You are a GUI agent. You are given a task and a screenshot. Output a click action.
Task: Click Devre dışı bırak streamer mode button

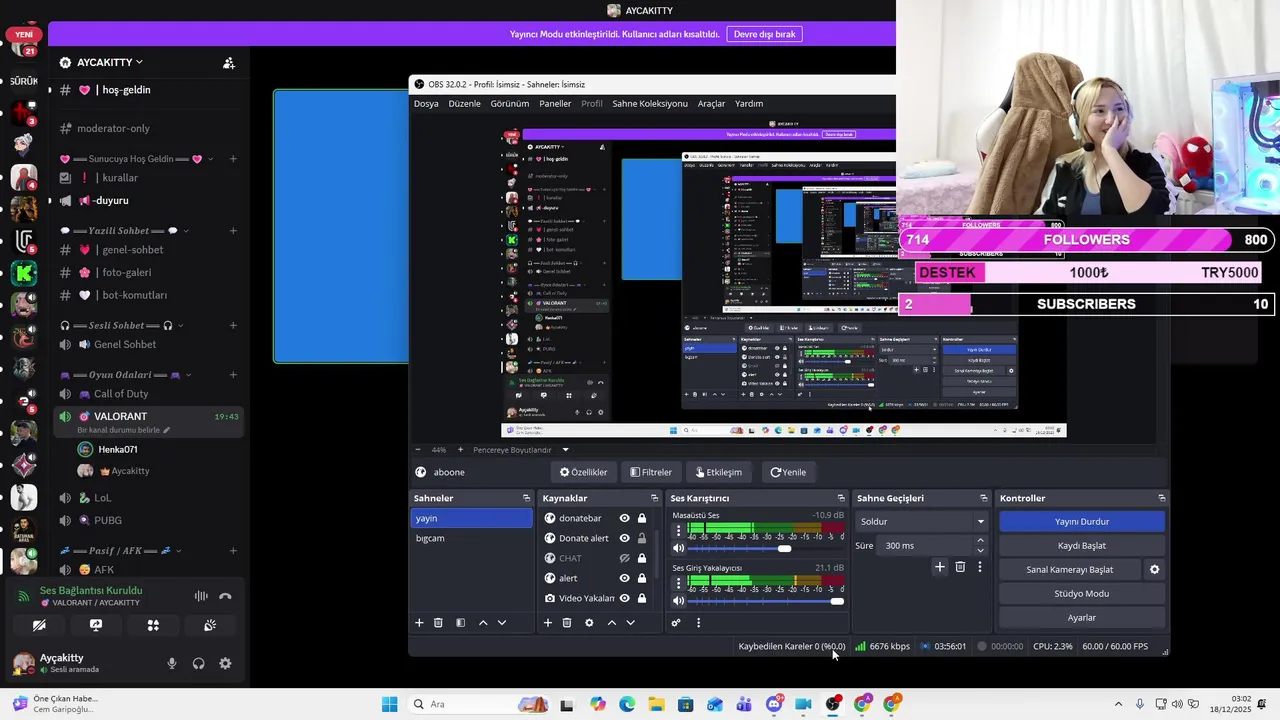[764, 34]
